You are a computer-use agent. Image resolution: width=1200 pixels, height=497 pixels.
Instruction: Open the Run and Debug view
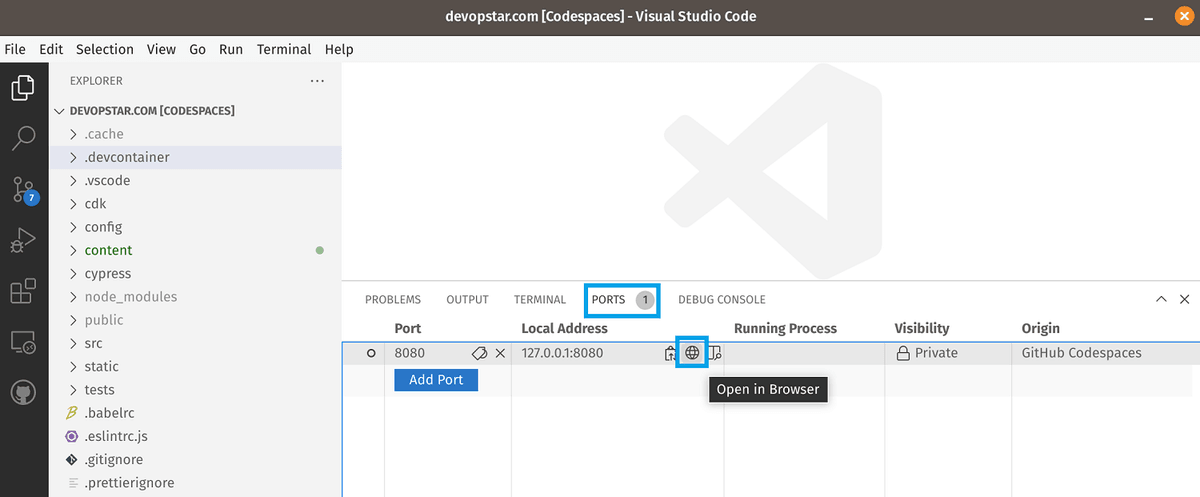click(x=23, y=241)
